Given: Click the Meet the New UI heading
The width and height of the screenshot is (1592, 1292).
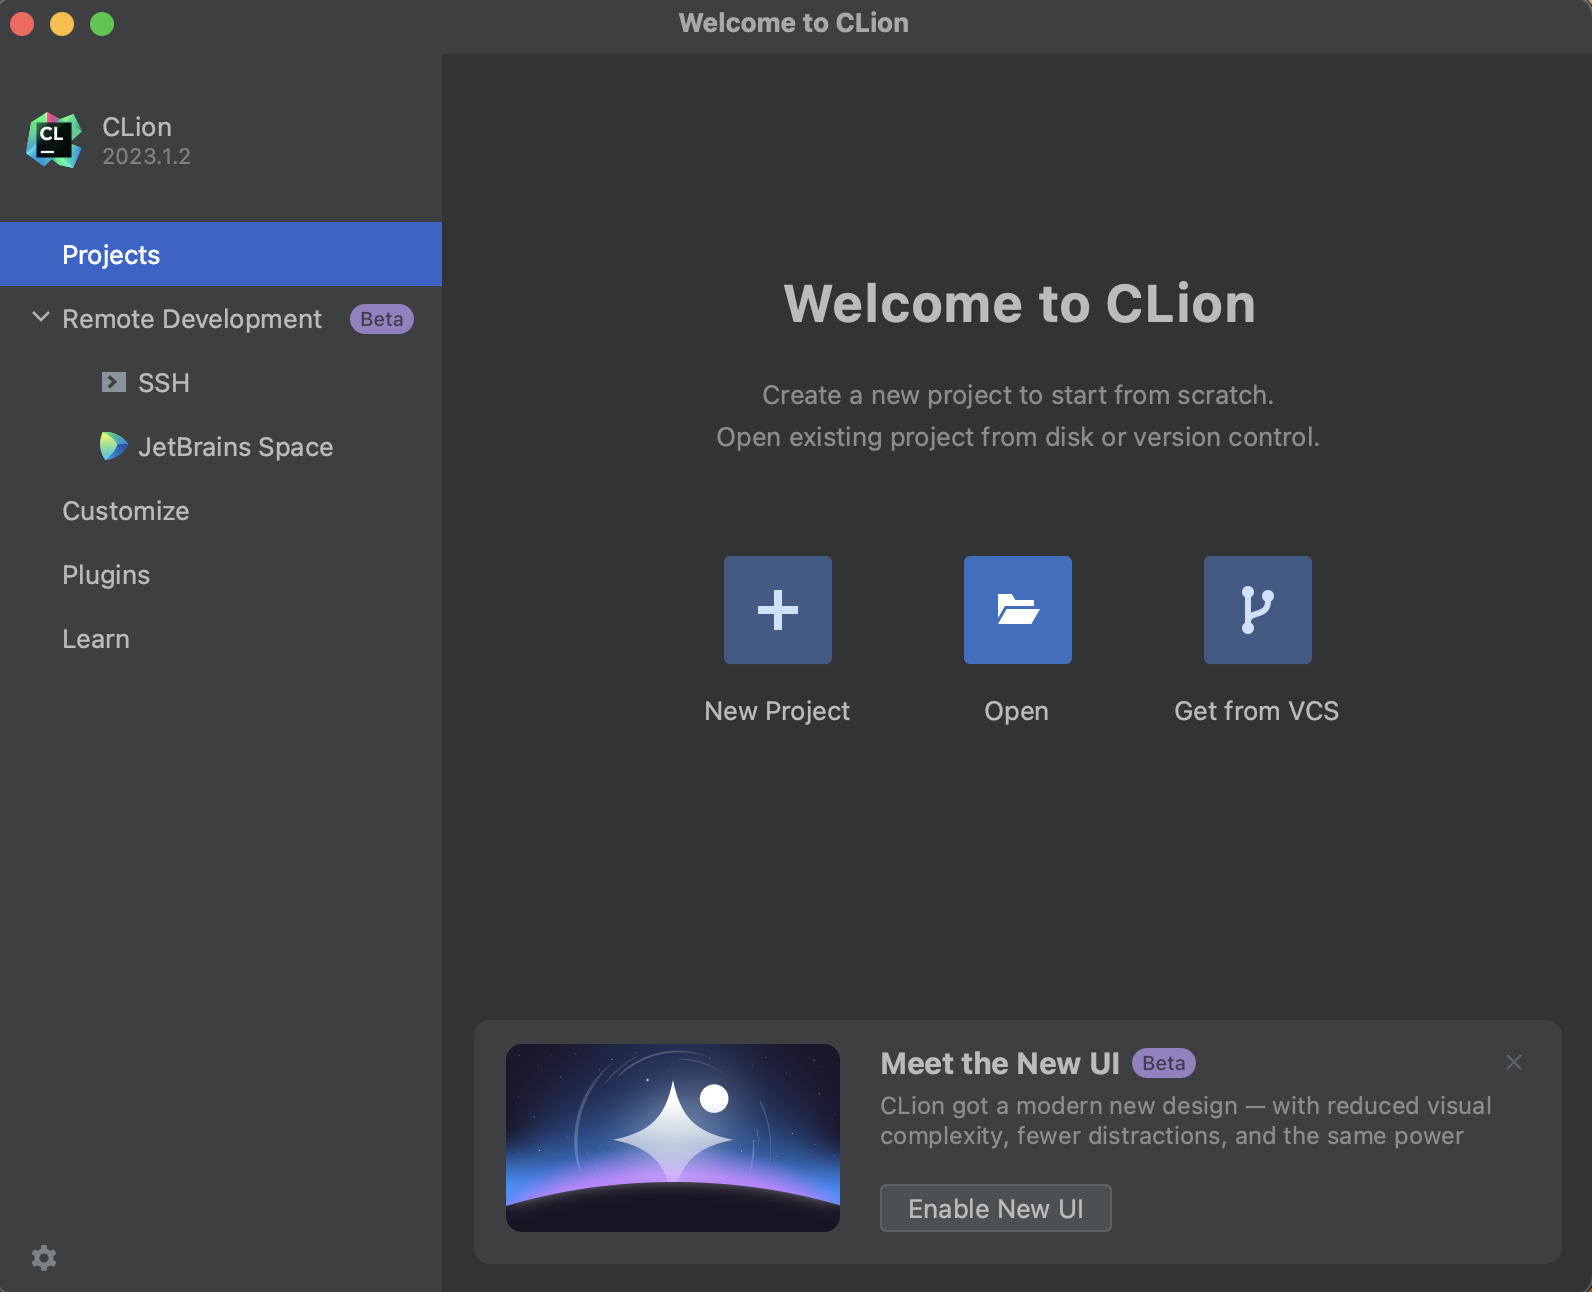Looking at the screenshot, I should [x=1000, y=1063].
